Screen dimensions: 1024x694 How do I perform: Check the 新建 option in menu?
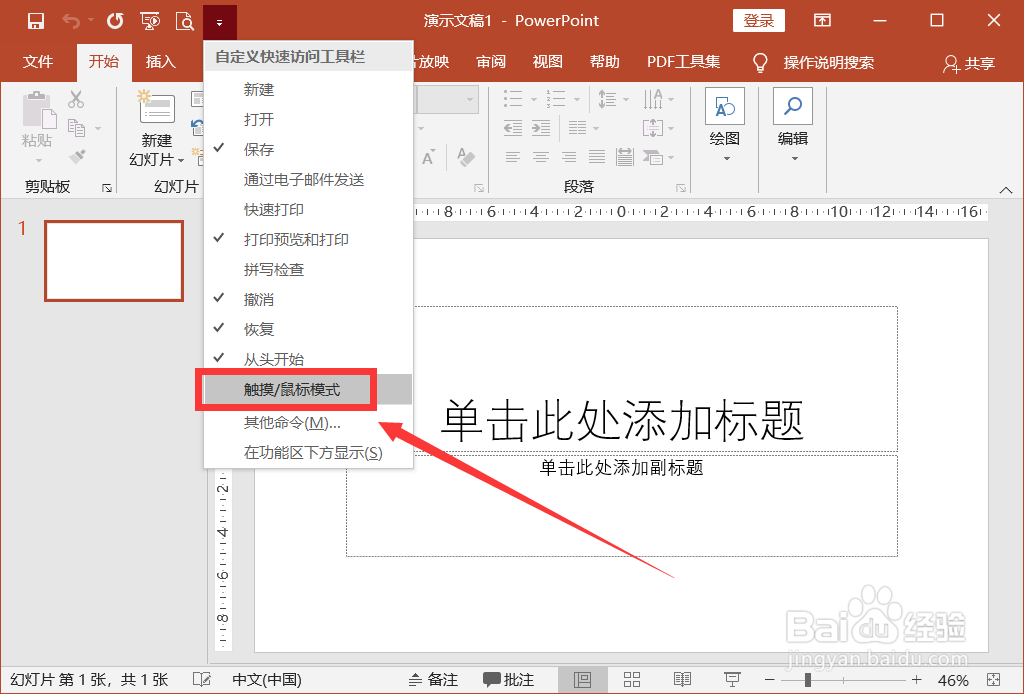click(x=308, y=89)
